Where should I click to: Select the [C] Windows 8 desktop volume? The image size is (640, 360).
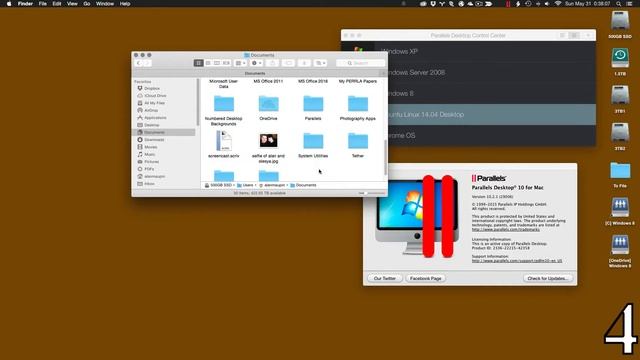tap(620, 207)
